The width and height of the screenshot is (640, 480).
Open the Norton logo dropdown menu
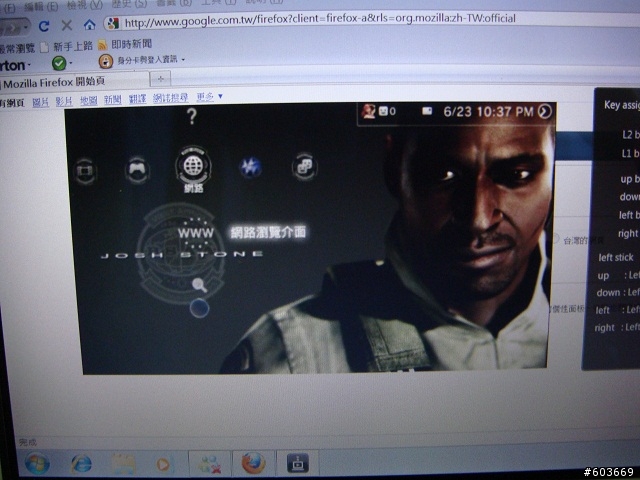pyautogui.click(x=16, y=65)
